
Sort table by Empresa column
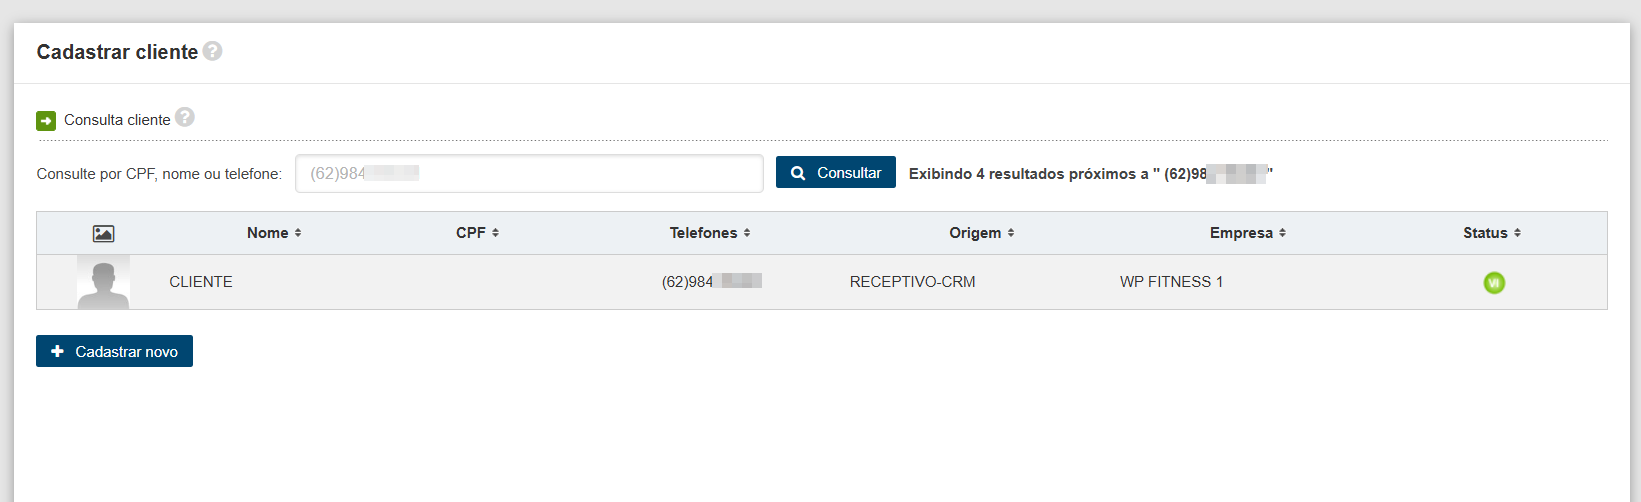pyautogui.click(x=1248, y=233)
